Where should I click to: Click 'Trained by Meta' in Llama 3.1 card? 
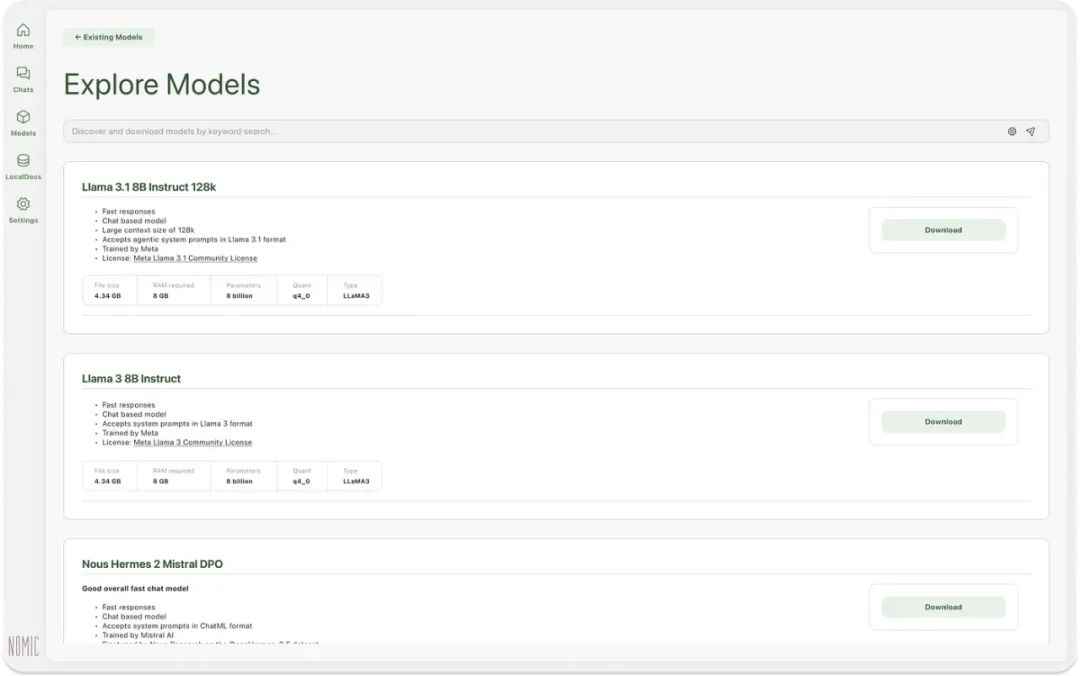[x=130, y=249]
